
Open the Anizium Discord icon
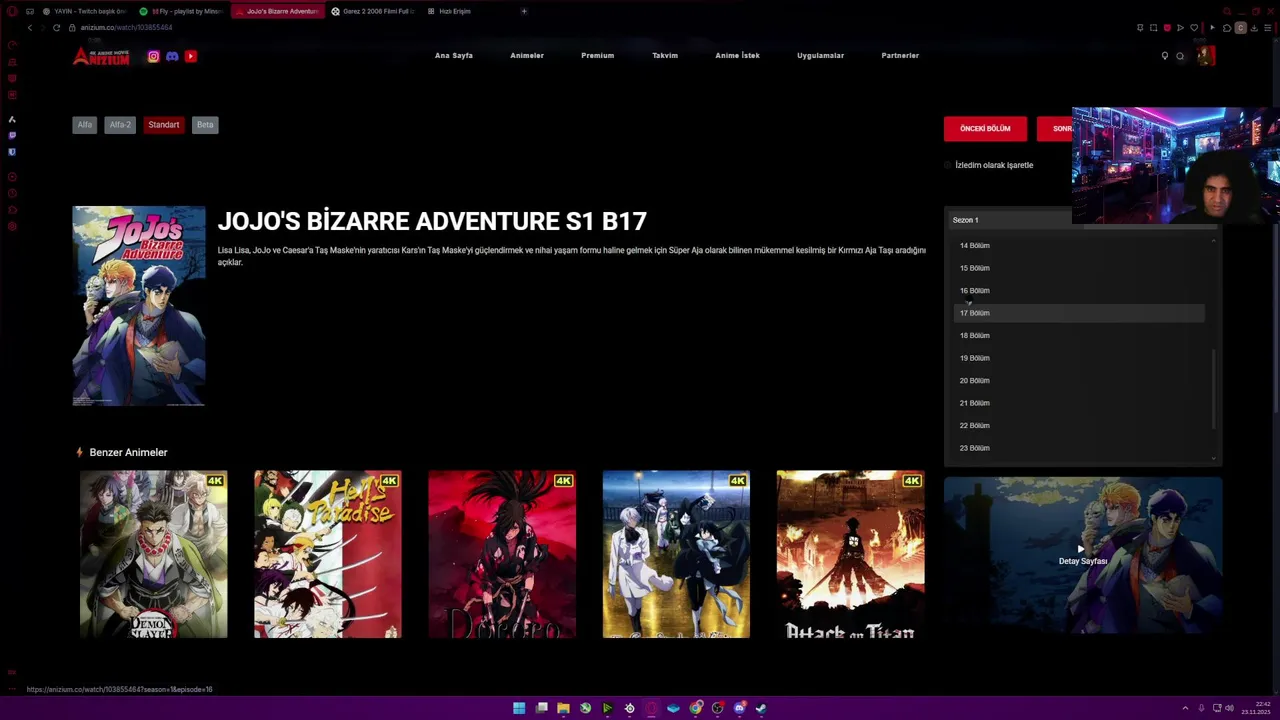pyautogui.click(x=172, y=56)
